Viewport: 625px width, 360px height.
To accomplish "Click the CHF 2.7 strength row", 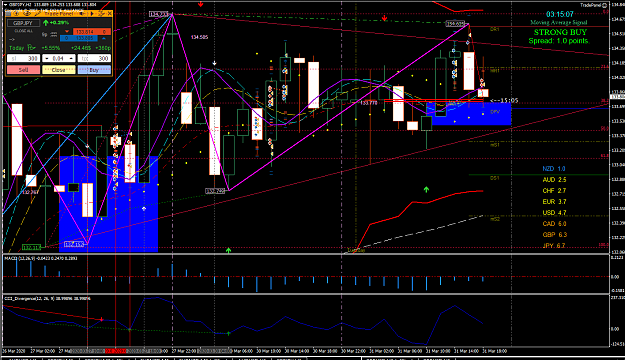I will tap(554, 191).
